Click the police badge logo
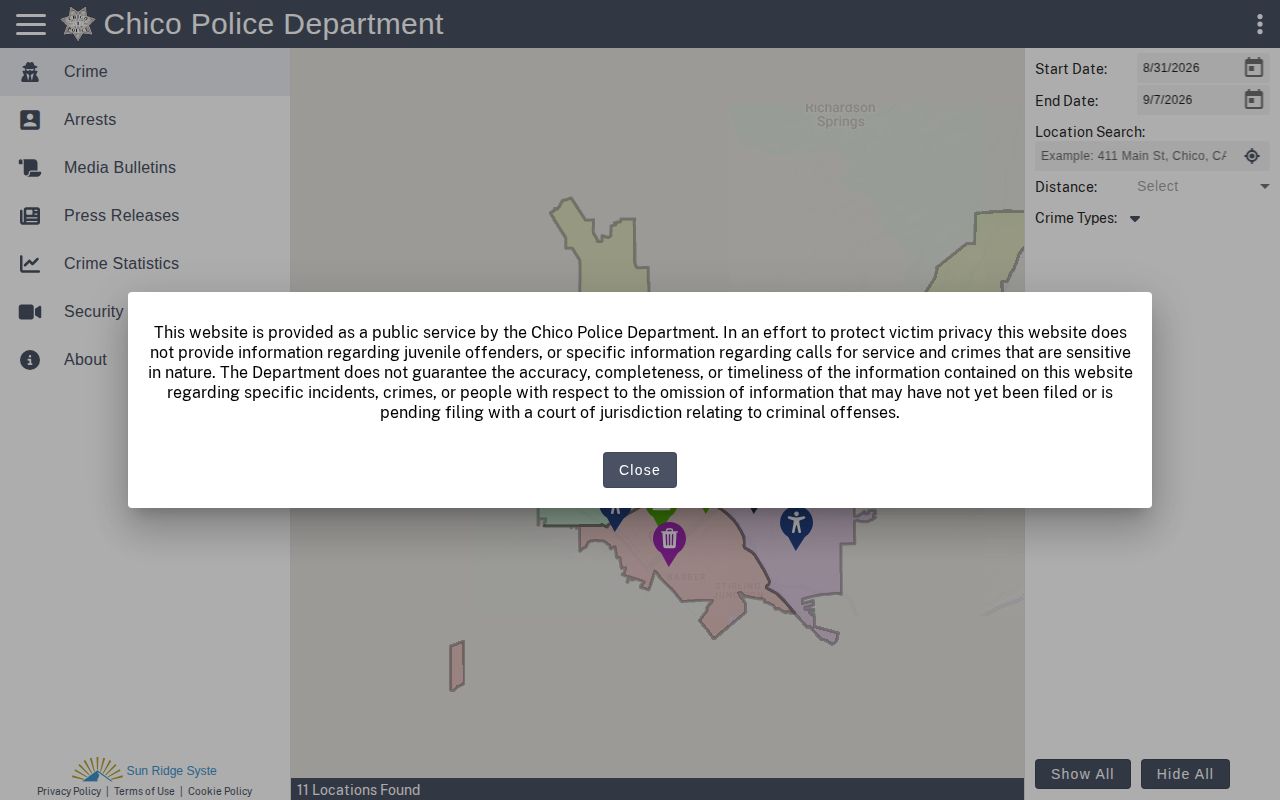Viewport: 1280px width, 800px height. point(78,23)
